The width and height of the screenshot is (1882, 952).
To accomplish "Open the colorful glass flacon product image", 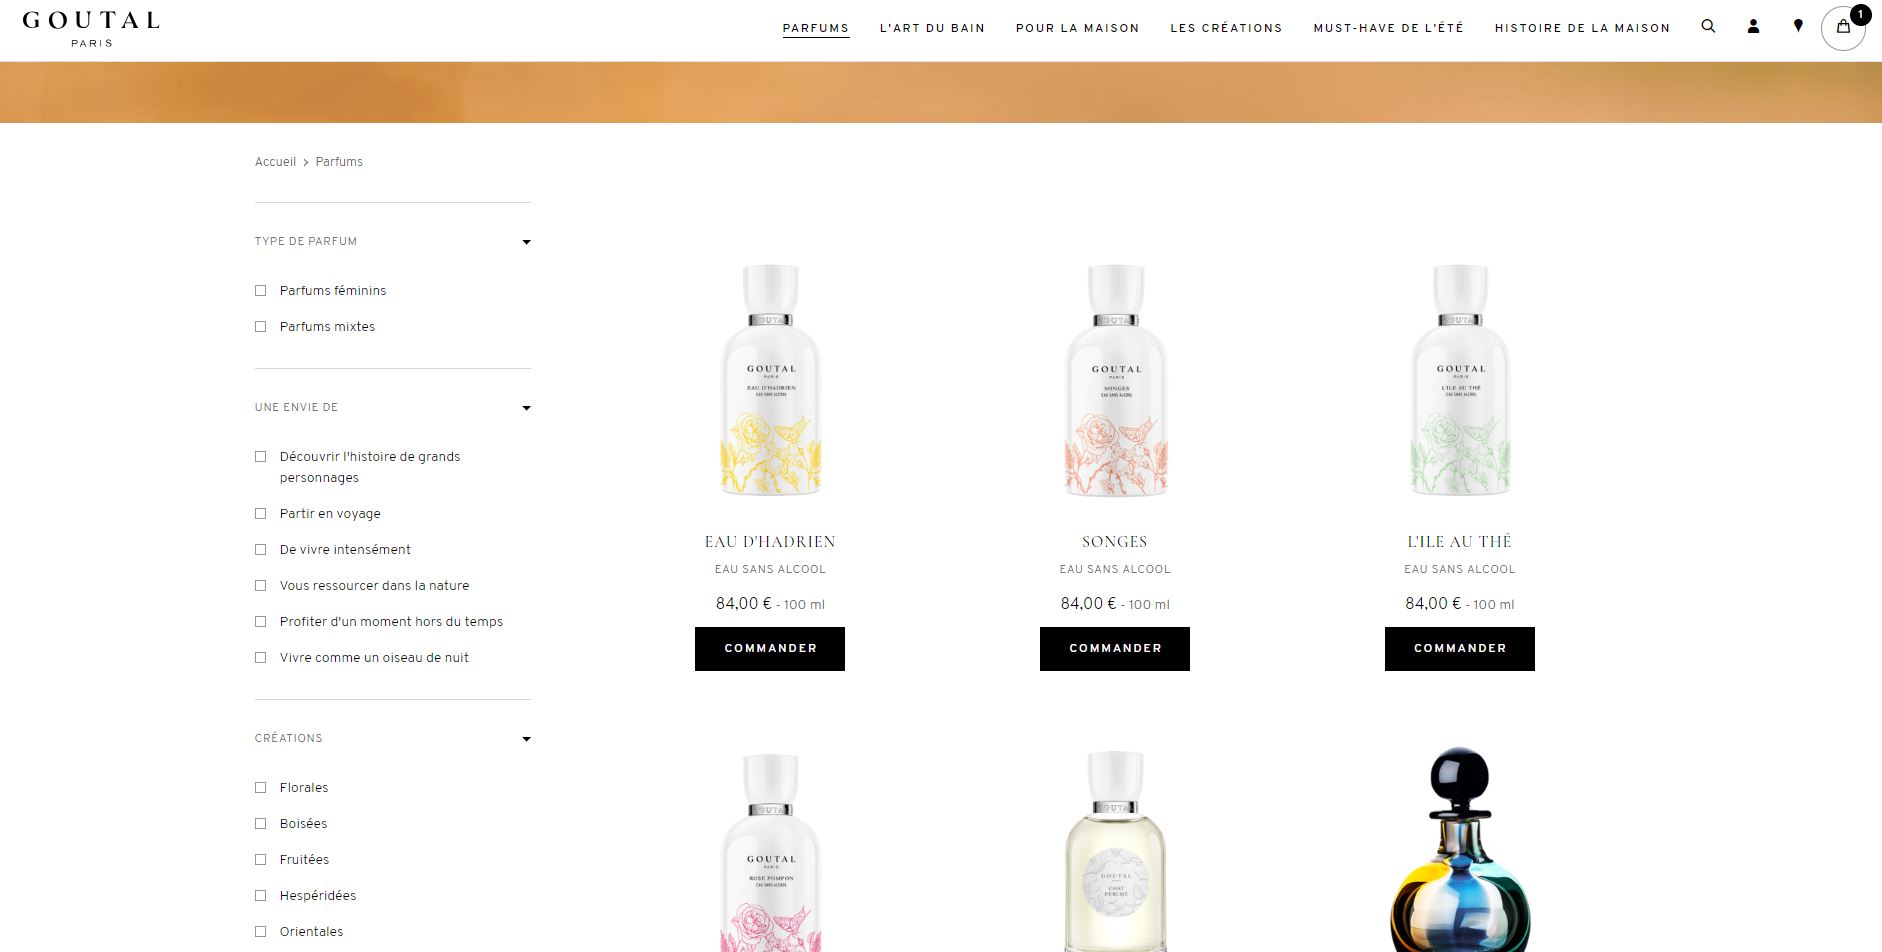I will click(1460, 850).
